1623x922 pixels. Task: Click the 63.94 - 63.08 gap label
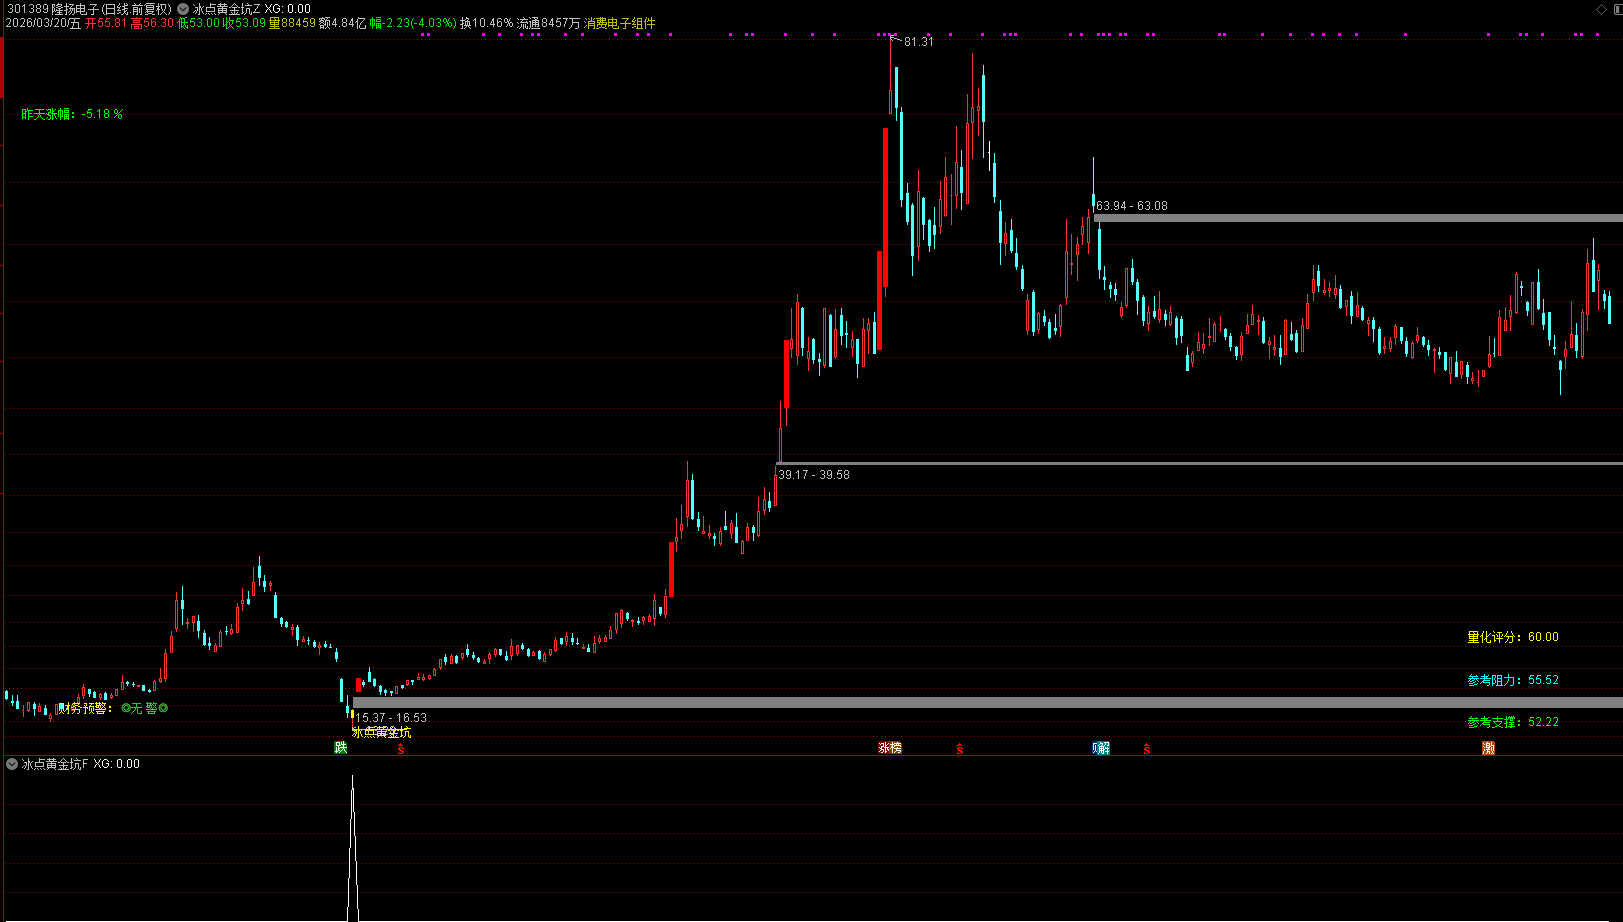coord(1132,206)
